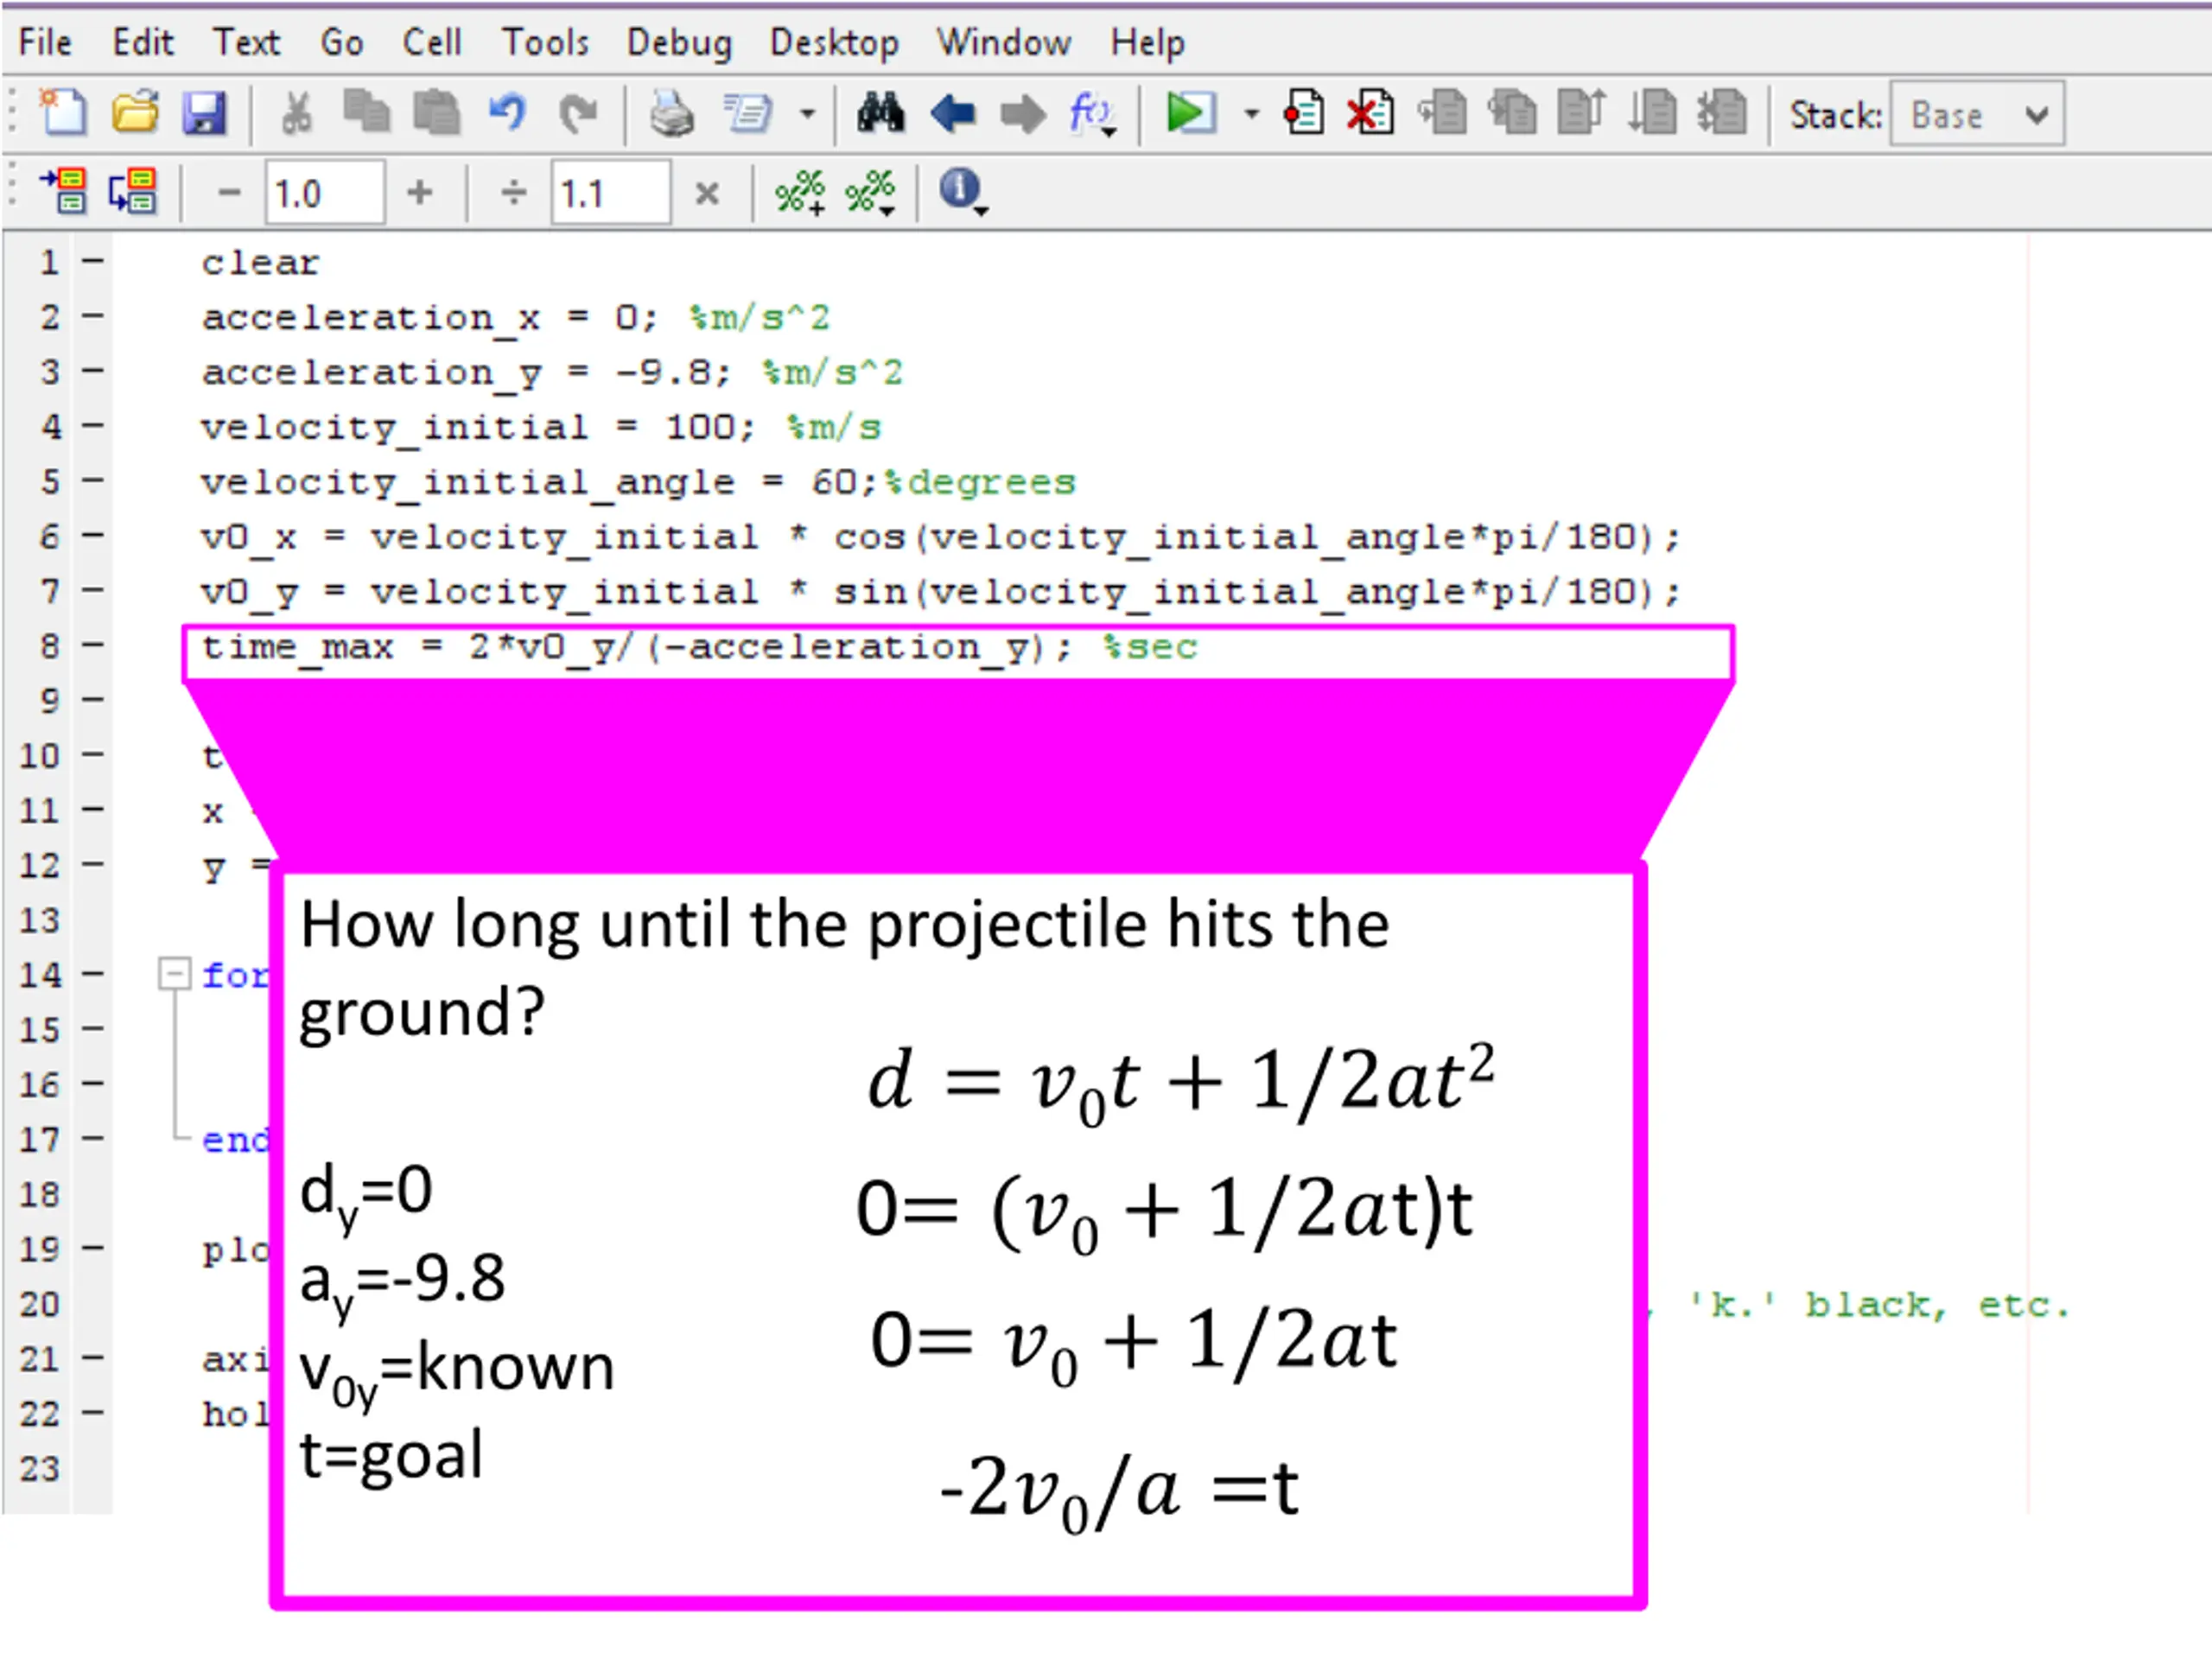
Task: Click 'clear' command on line 1
Action: [x=260, y=263]
